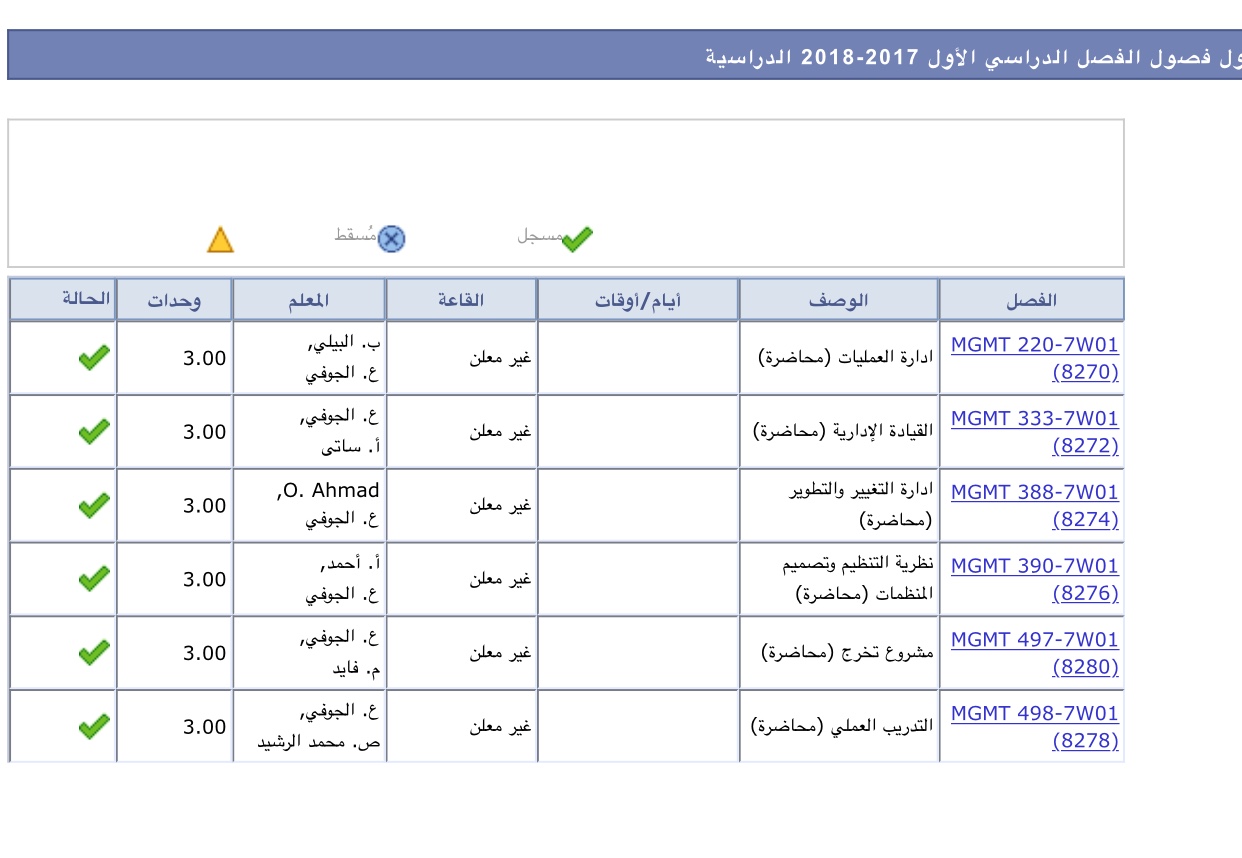The image size is (1242, 858).
Task: Click the المعلم column header
Action: tap(309, 299)
